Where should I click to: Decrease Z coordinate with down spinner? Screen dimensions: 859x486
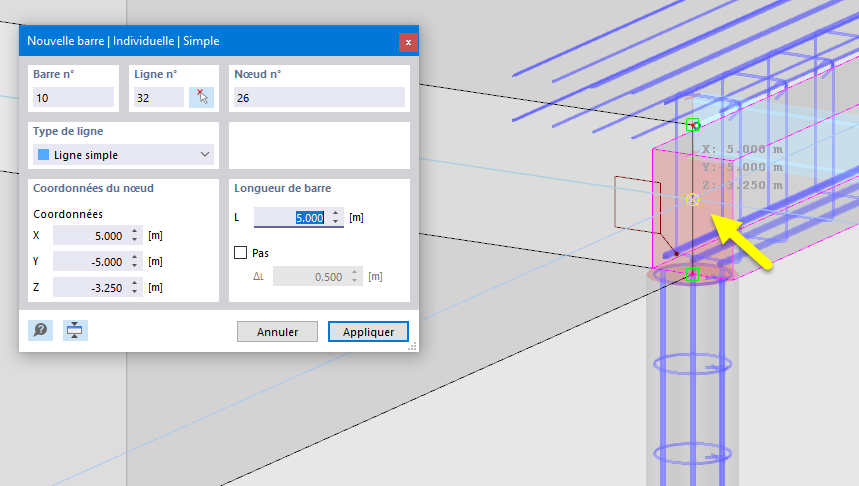tap(135, 291)
